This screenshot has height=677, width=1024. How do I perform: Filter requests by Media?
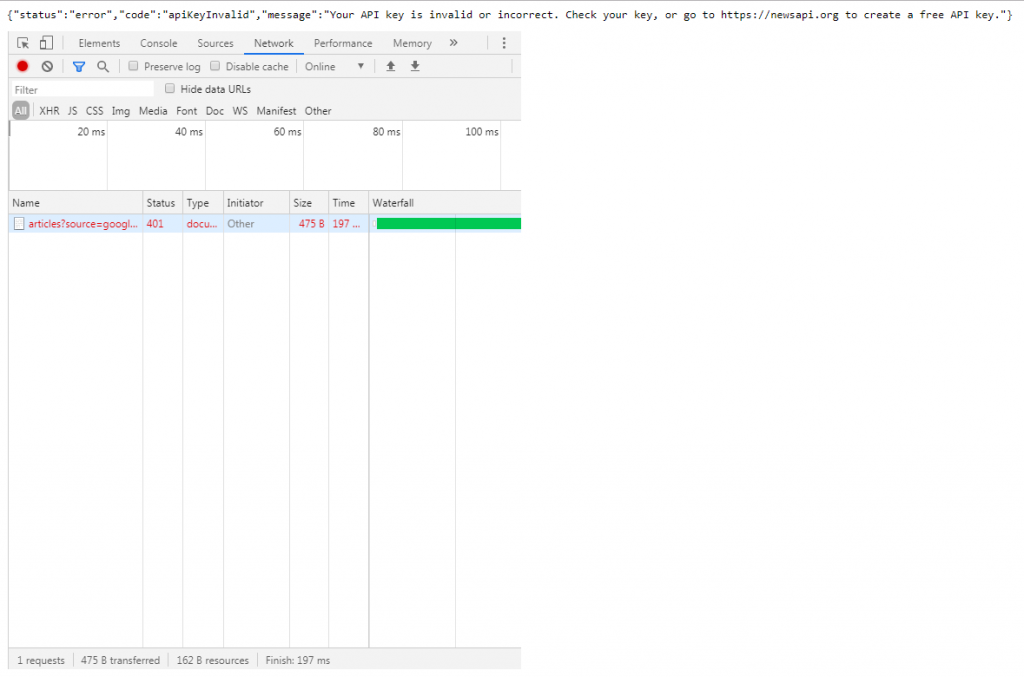pyautogui.click(x=153, y=111)
